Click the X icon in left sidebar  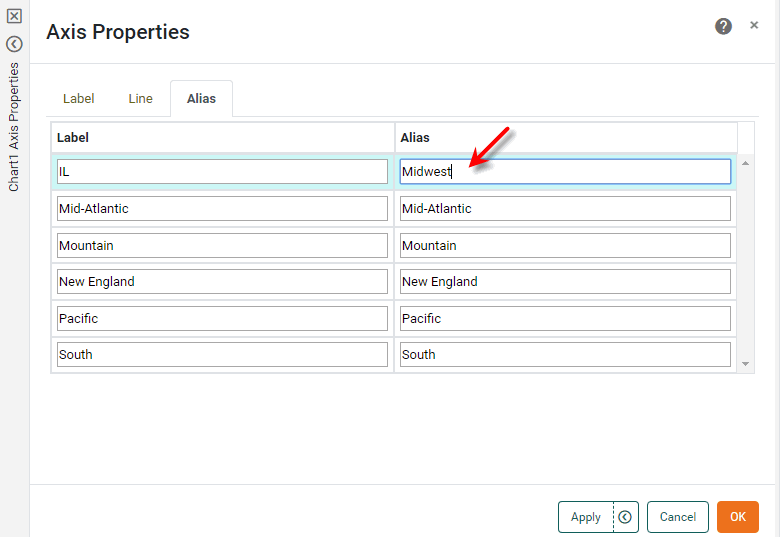point(14,16)
